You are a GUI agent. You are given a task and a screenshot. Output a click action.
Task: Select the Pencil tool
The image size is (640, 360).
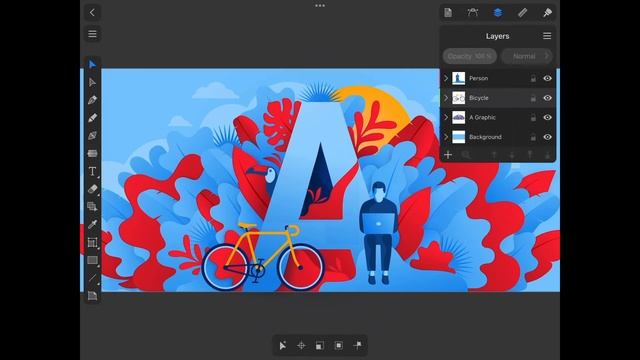(92, 118)
